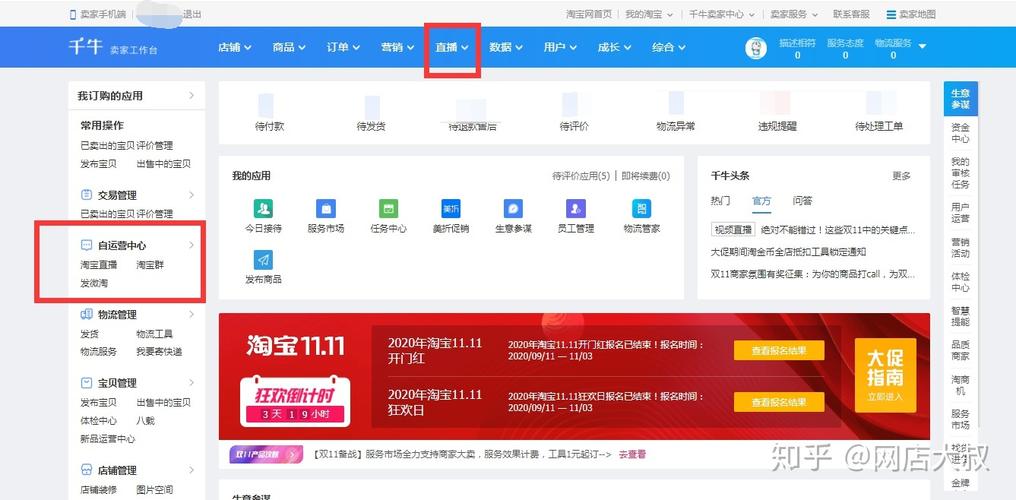Open the 综合 dropdown menu
This screenshot has height=500, width=1016.
tap(669, 47)
